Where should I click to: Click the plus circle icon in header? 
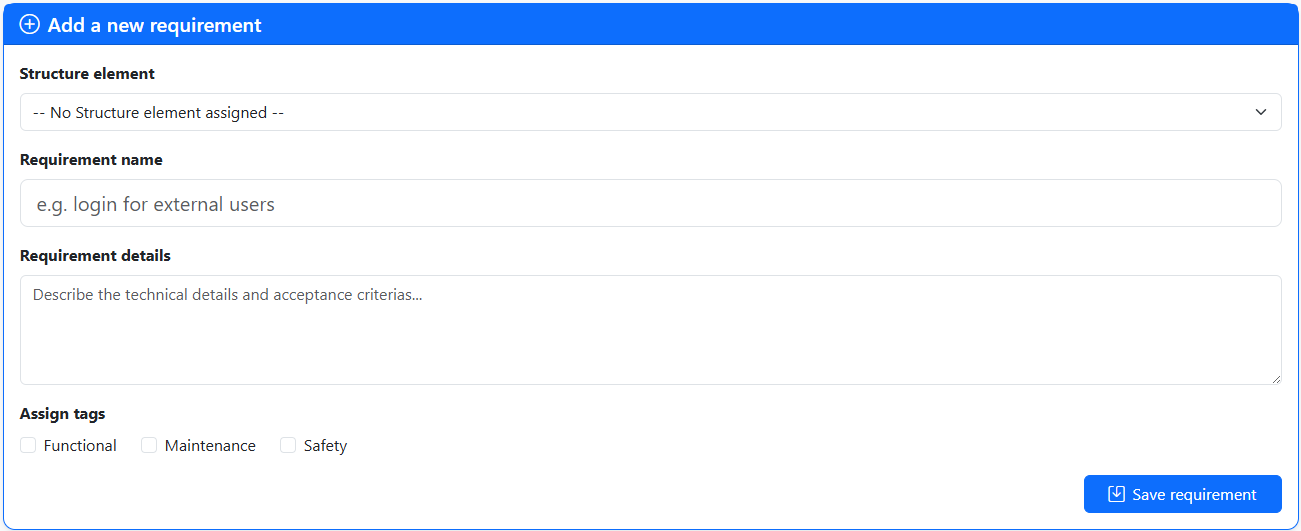(30, 25)
